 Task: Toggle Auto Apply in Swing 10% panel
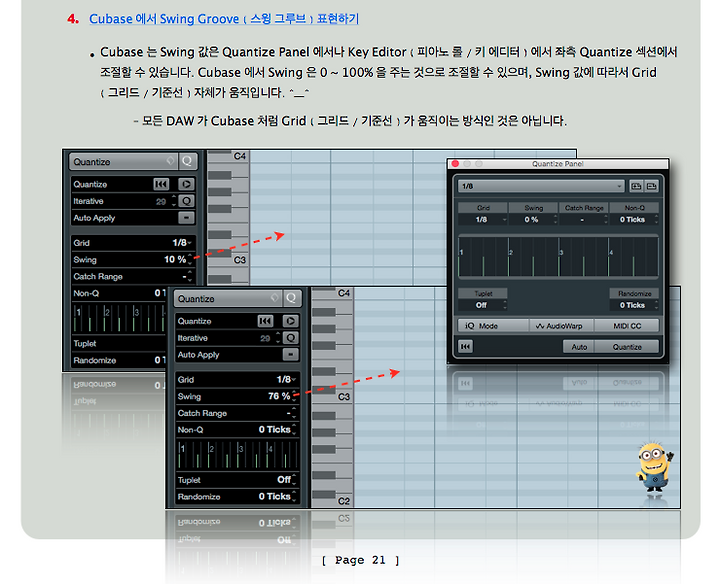(186, 218)
